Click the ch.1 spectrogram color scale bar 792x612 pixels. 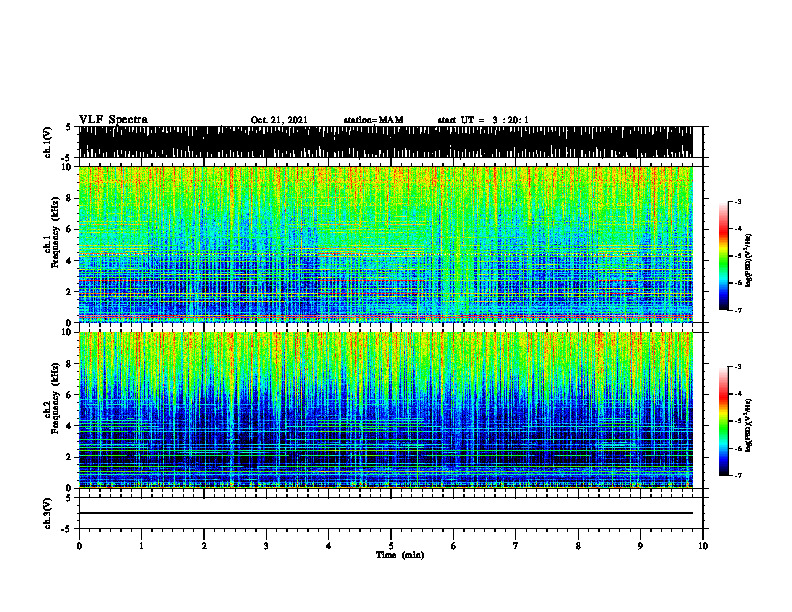(723, 256)
